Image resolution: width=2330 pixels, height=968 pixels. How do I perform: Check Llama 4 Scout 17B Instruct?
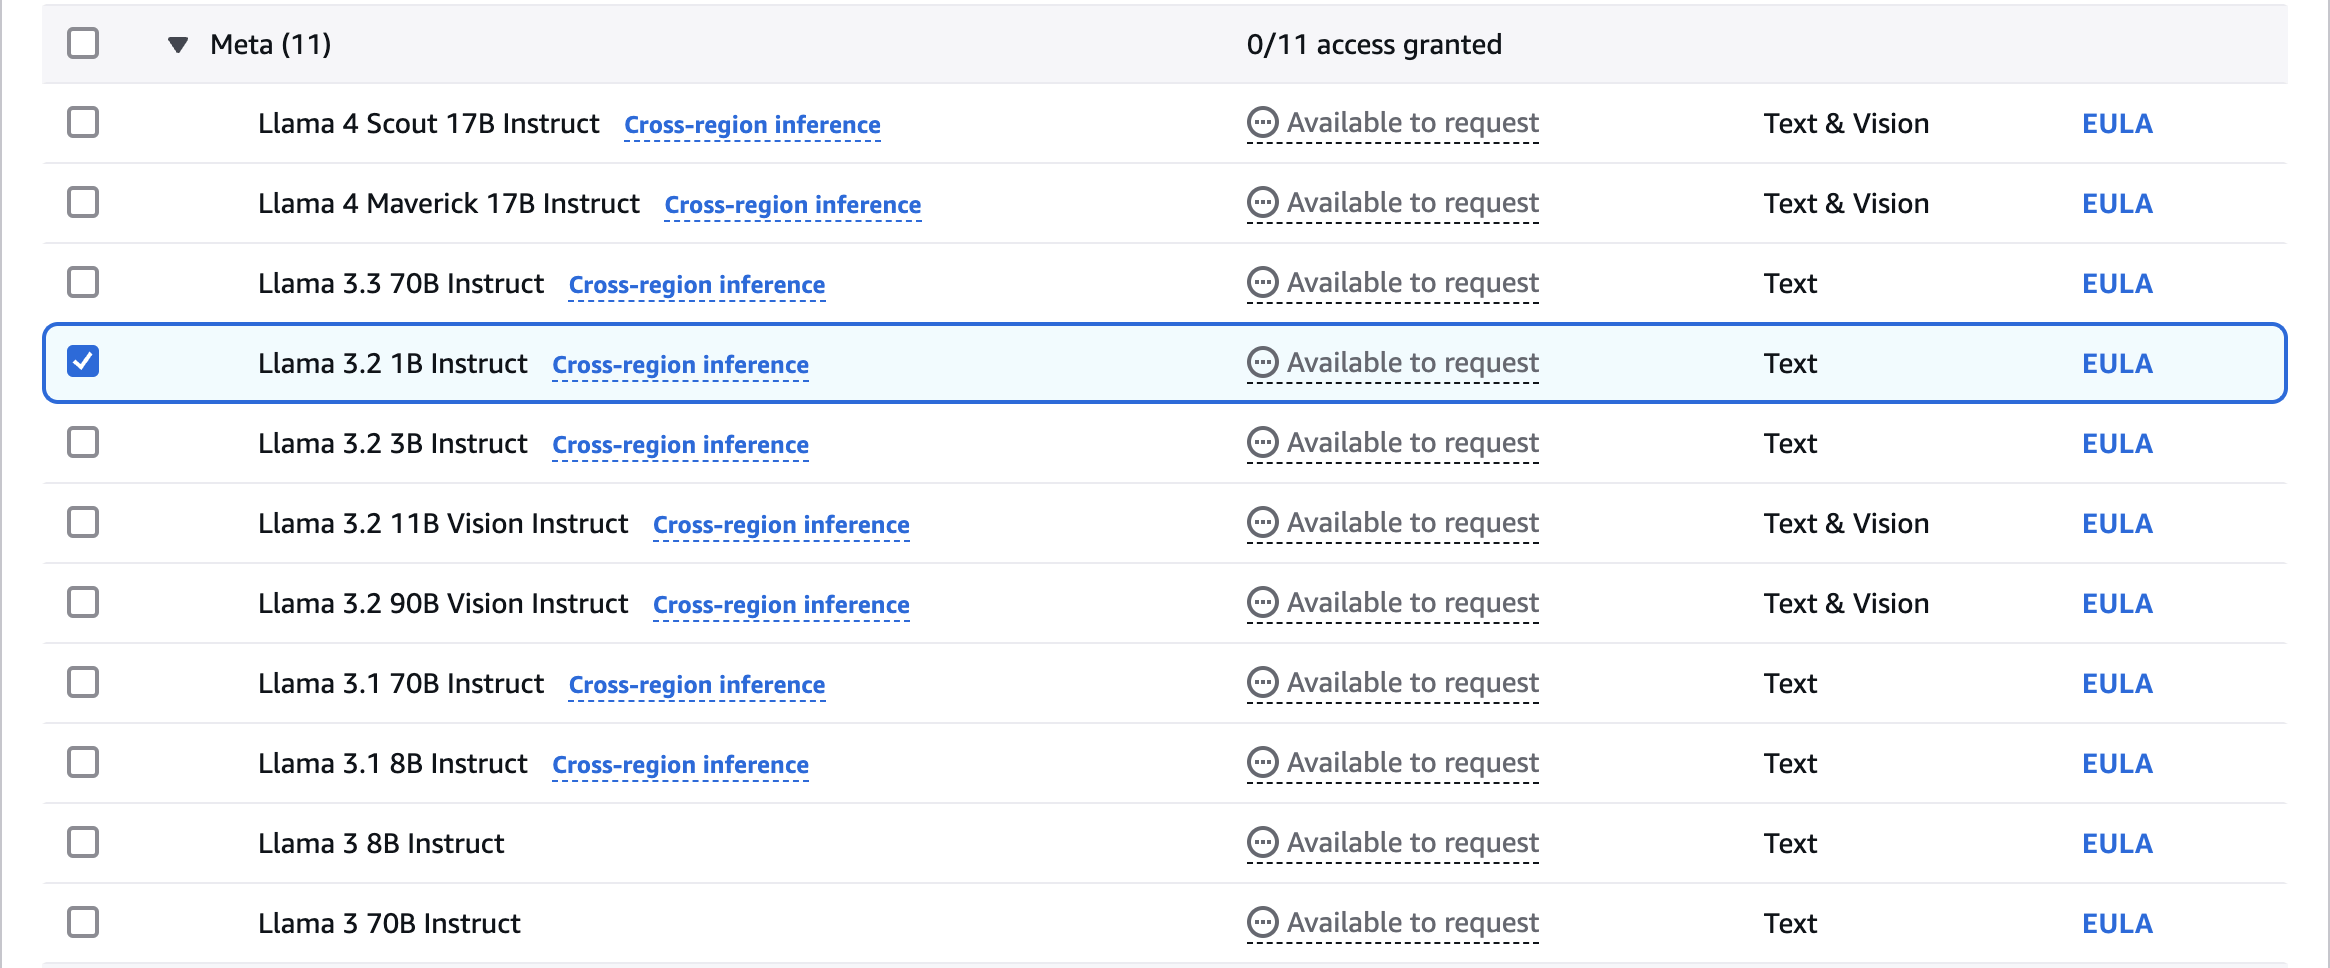83,122
